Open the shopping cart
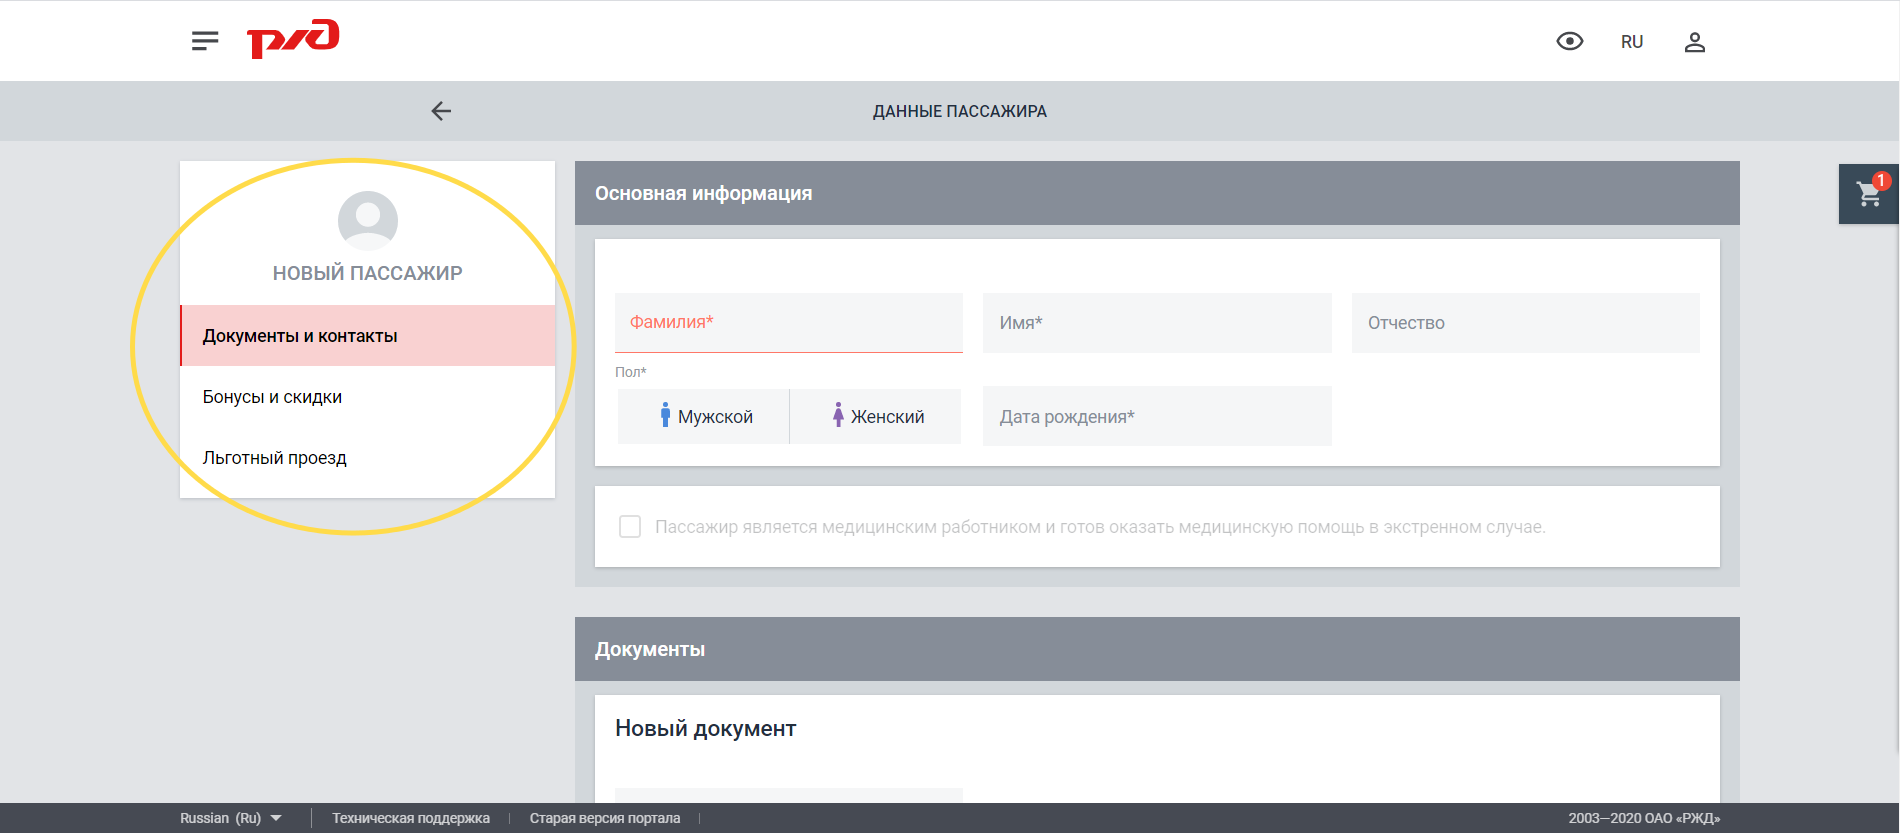 (x=1868, y=194)
